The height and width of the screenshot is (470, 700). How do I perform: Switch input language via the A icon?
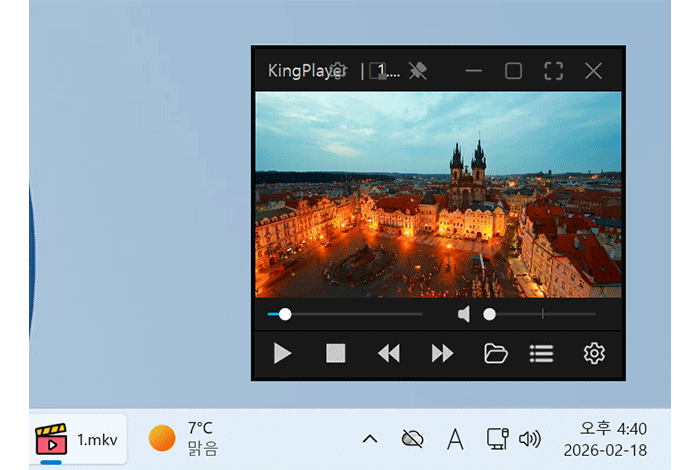coord(455,439)
